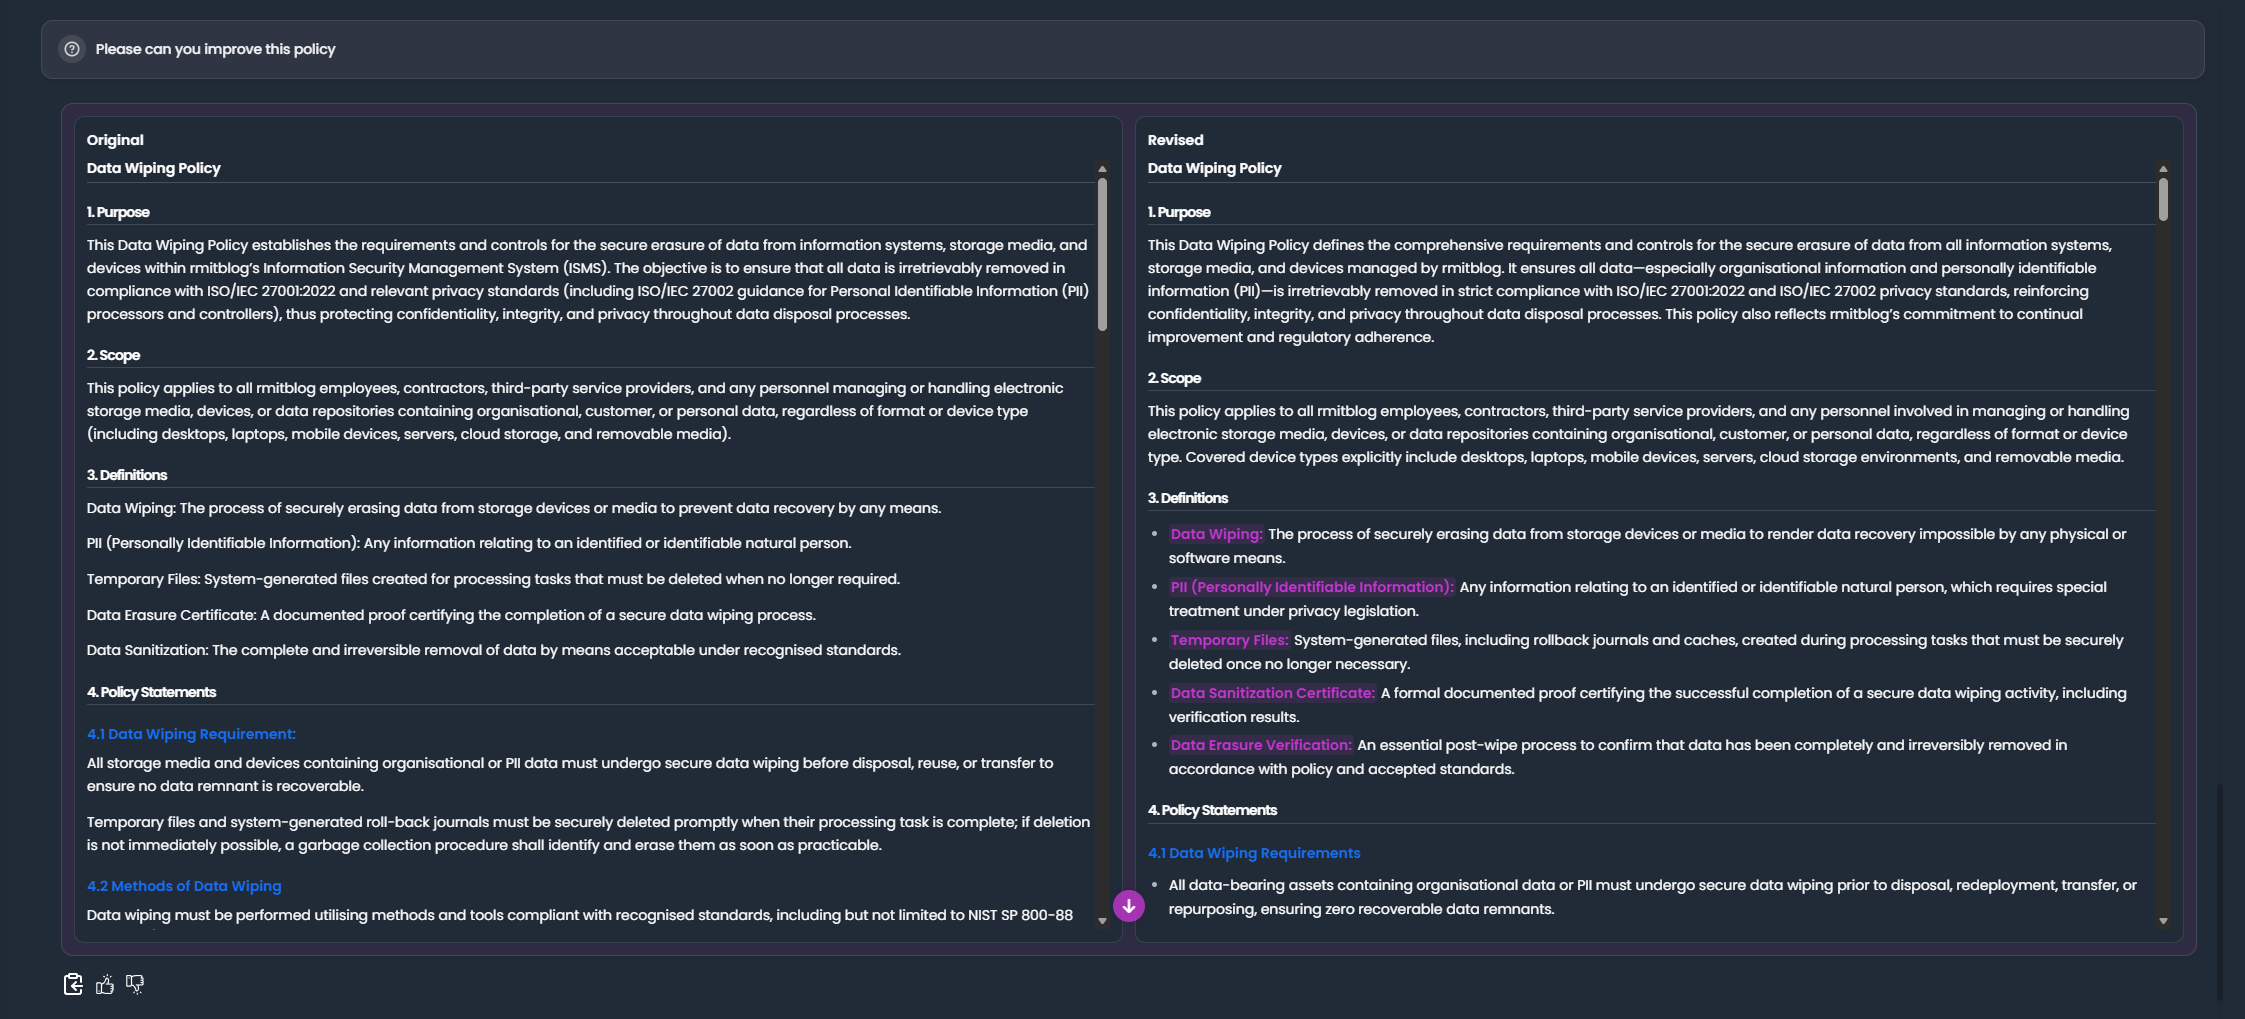Click the Revised panel scrollbar thumb
Viewport: 2245px width, 1019px height.
click(x=2163, y=199)
